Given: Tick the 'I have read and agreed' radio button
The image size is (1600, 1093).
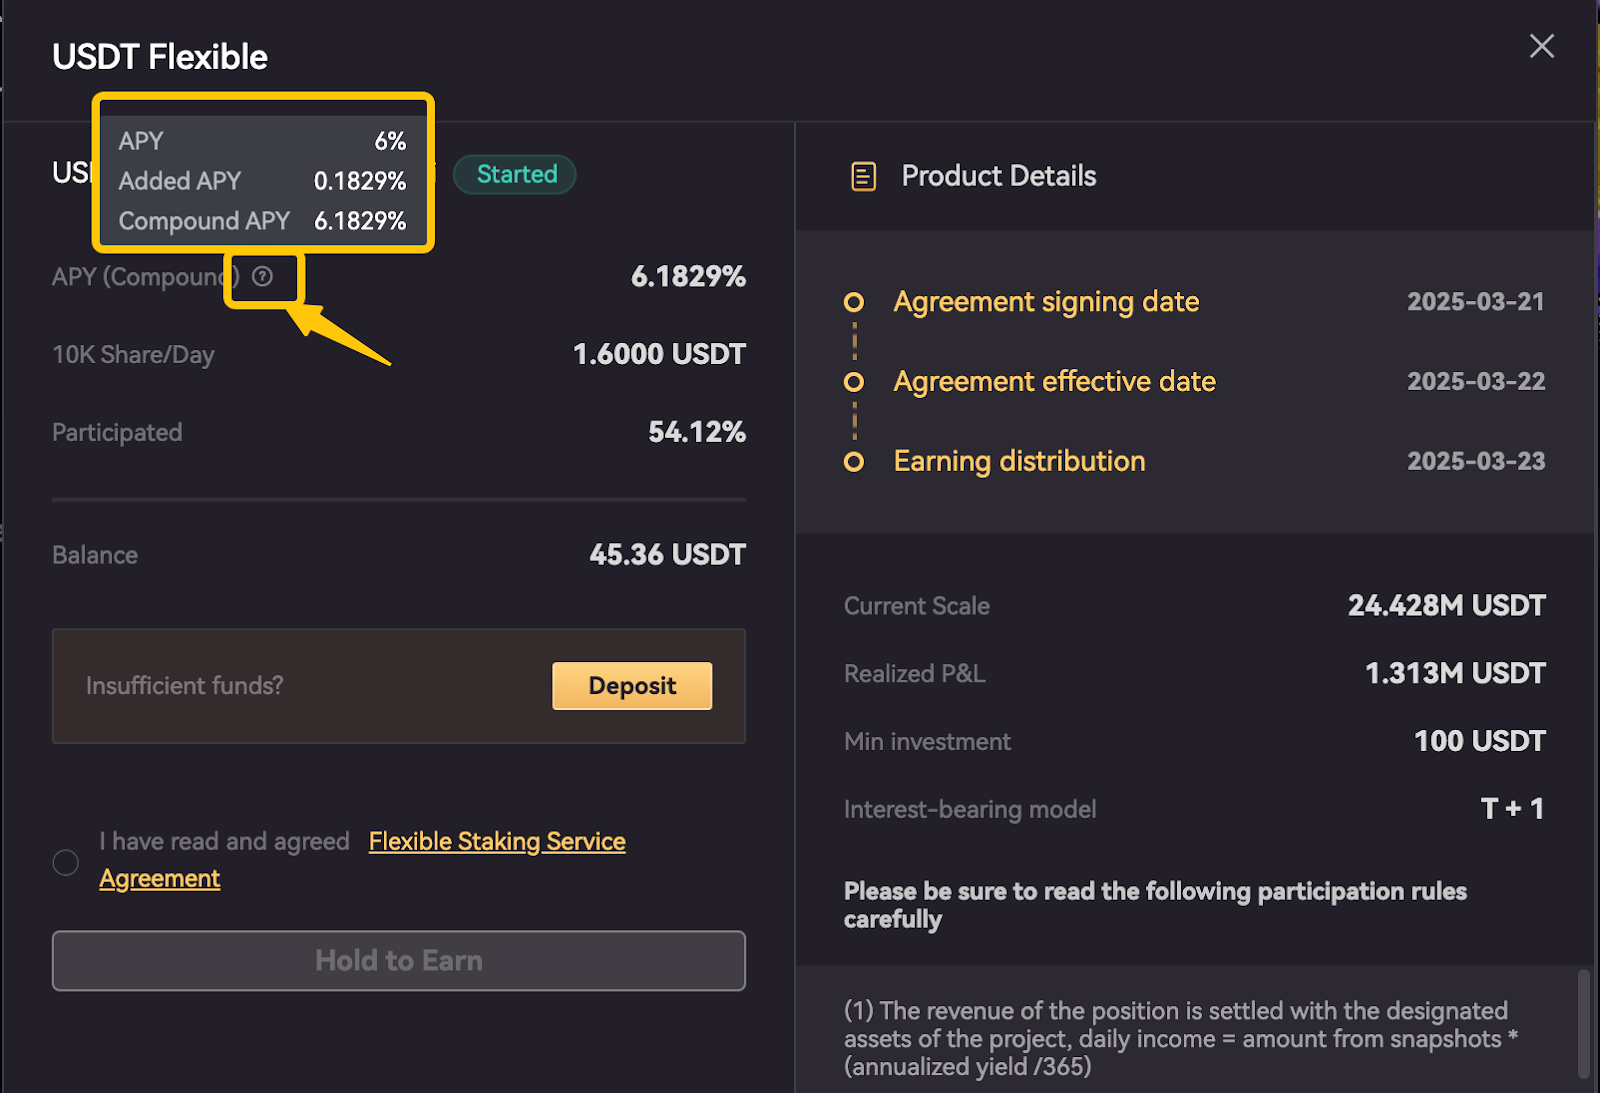Looking at the screenshot, I should pyautogui.click(x=66, y=862).
